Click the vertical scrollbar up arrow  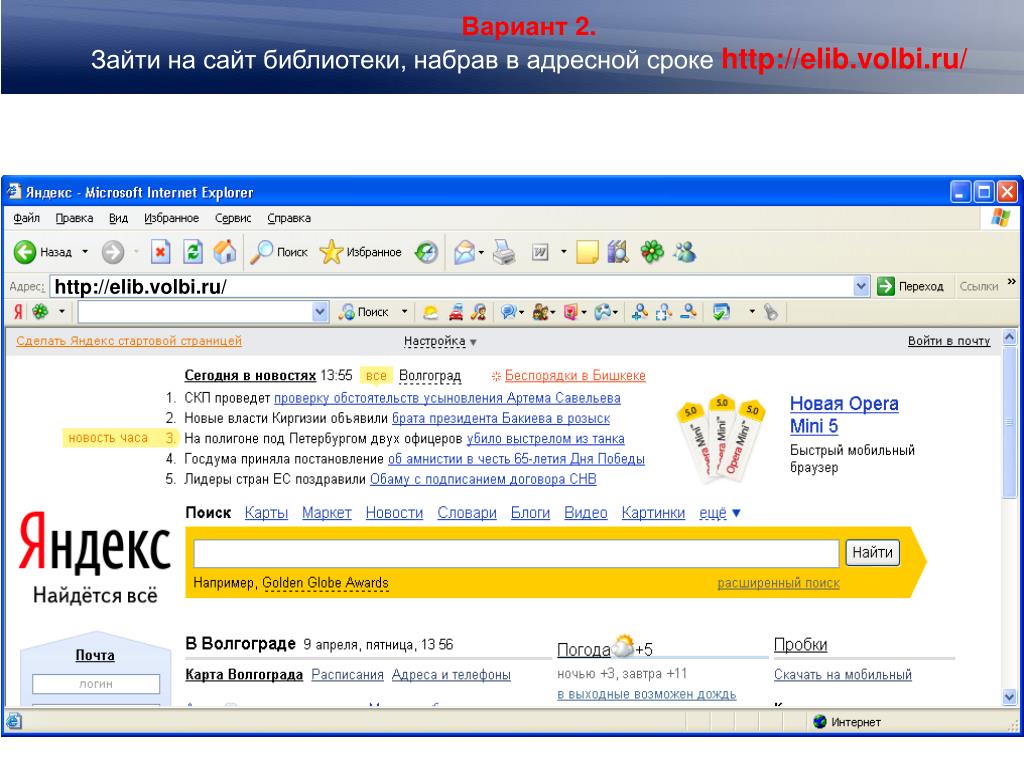point(1010,338)
